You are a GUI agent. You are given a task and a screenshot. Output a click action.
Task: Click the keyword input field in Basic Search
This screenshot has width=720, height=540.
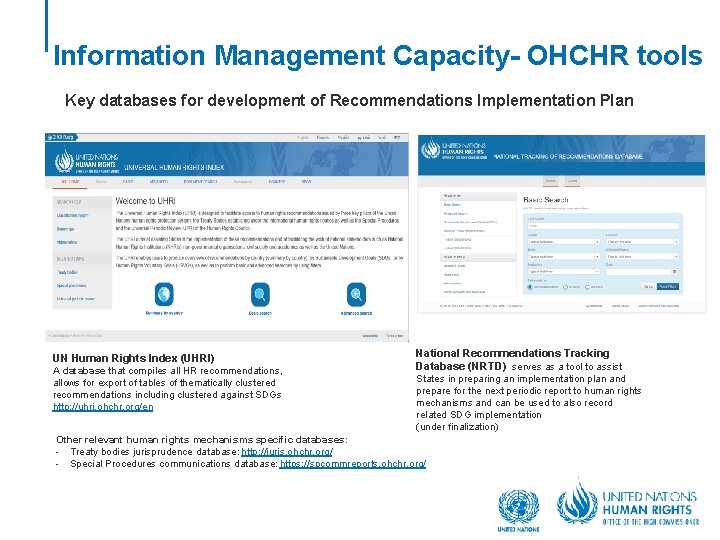pyautogui.click(x=603, y=226)
